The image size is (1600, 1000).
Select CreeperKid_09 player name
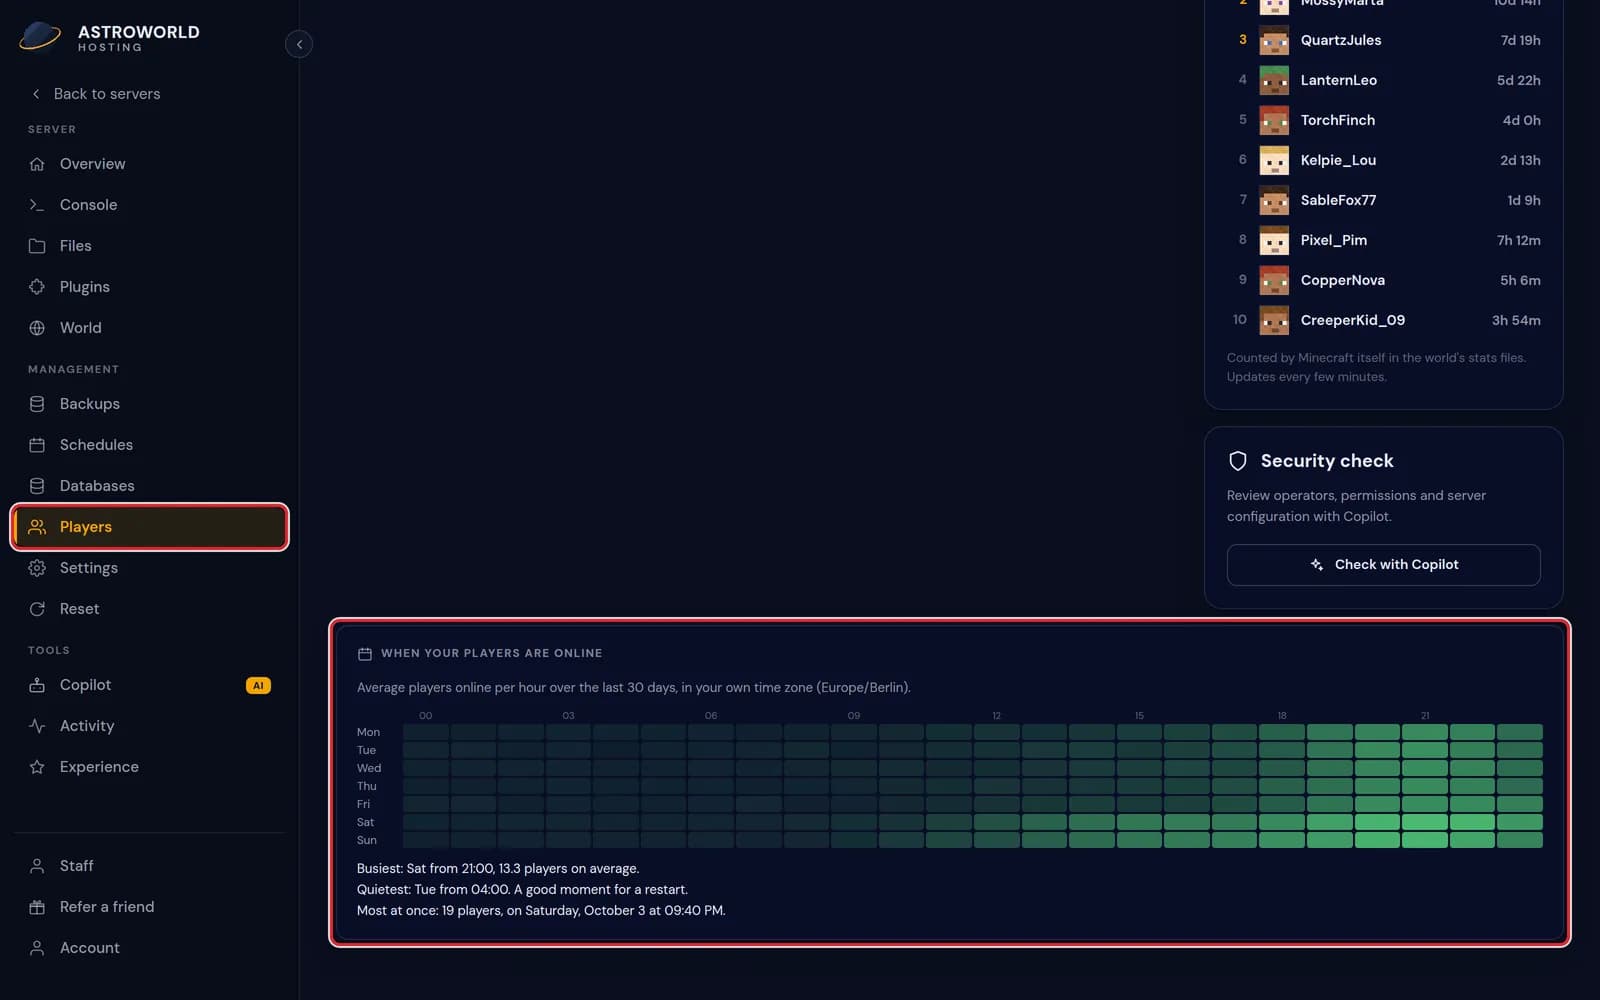[x=1352, y=320]
